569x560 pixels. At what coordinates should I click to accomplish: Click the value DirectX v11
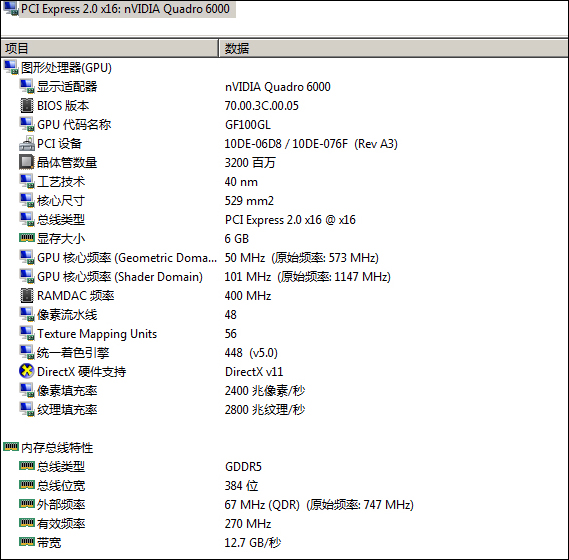254,371
